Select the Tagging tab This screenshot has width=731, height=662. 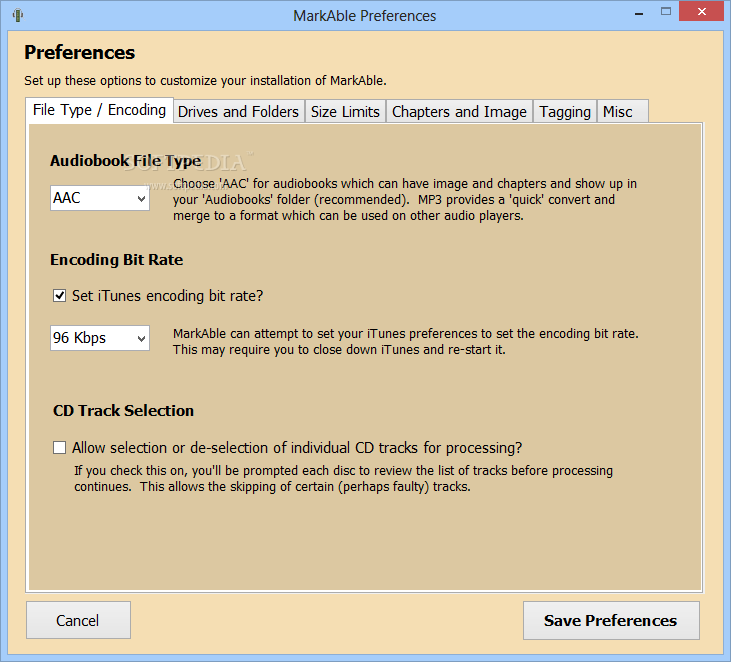(565, 112)
